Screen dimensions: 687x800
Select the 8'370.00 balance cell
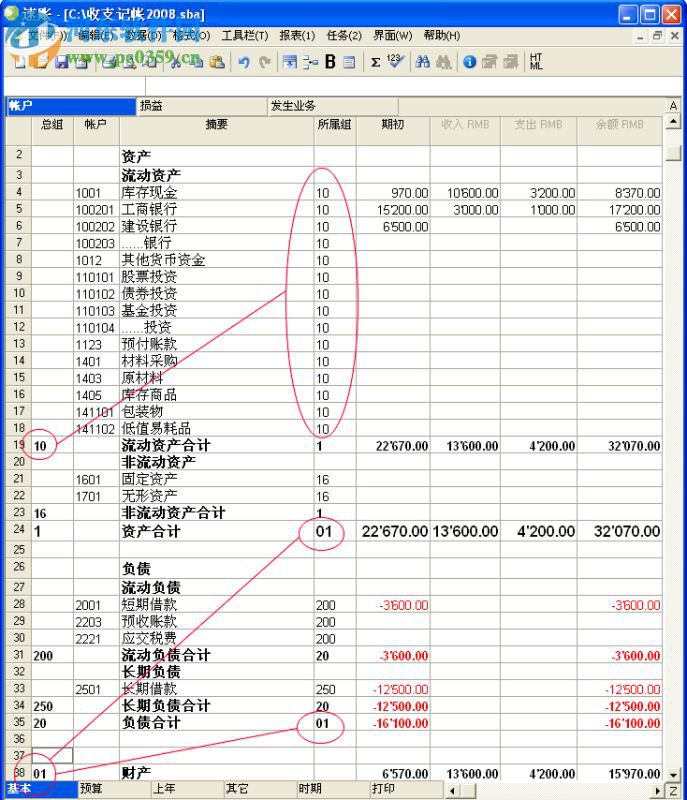(620, 193)
